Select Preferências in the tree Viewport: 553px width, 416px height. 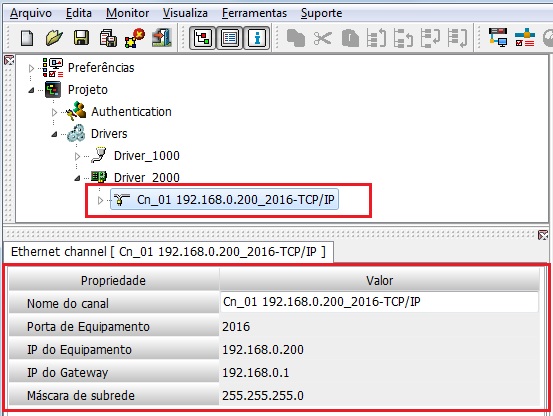(x=101, y=68)
